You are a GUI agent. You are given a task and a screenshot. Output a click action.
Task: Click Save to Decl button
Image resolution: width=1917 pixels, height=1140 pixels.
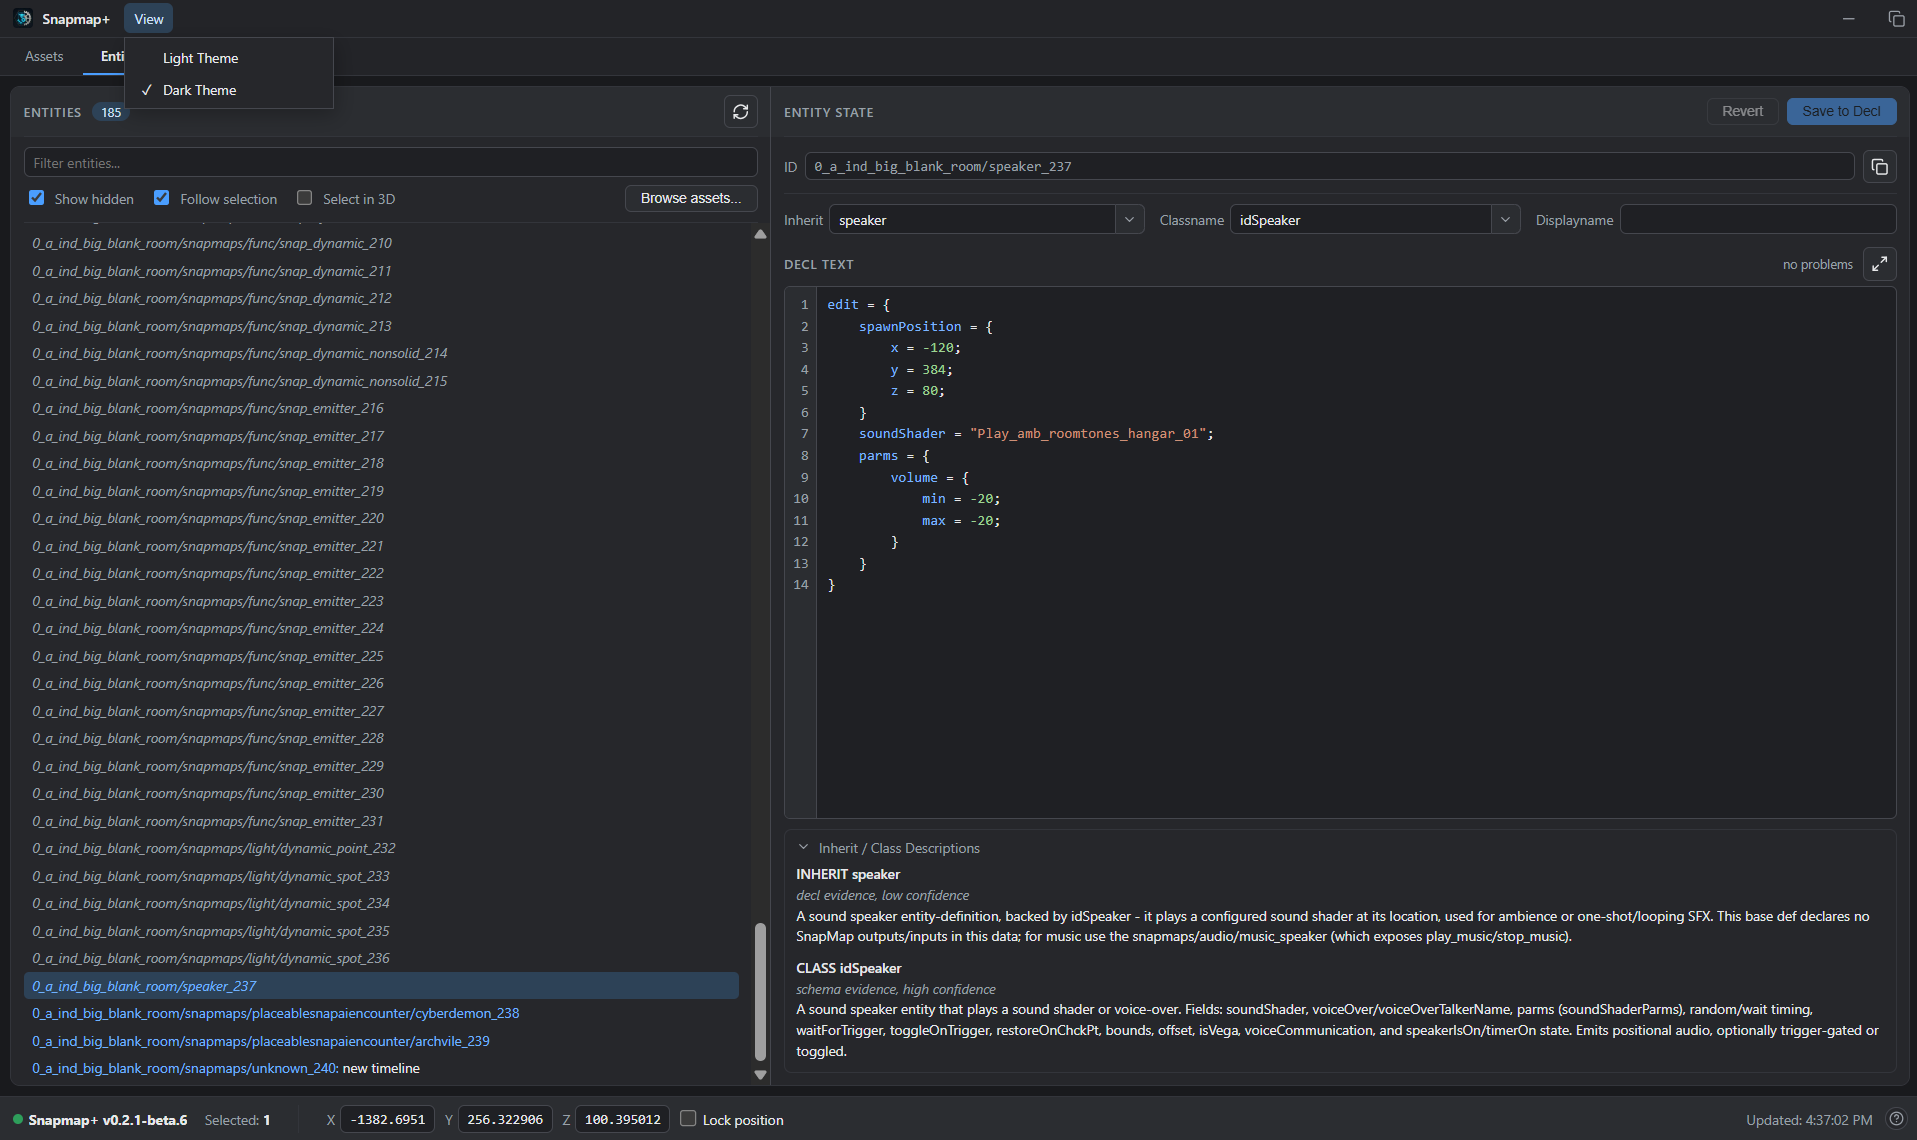pyautogui.click(x=1841, y=111)
